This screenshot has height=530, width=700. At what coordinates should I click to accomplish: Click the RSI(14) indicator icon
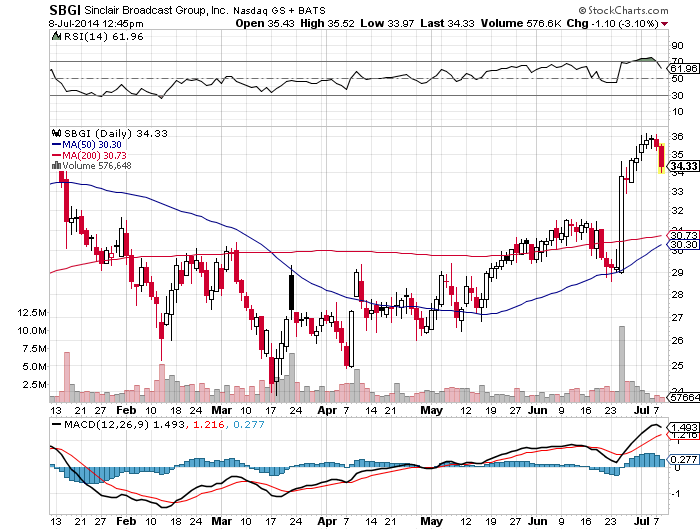(57, 36)
